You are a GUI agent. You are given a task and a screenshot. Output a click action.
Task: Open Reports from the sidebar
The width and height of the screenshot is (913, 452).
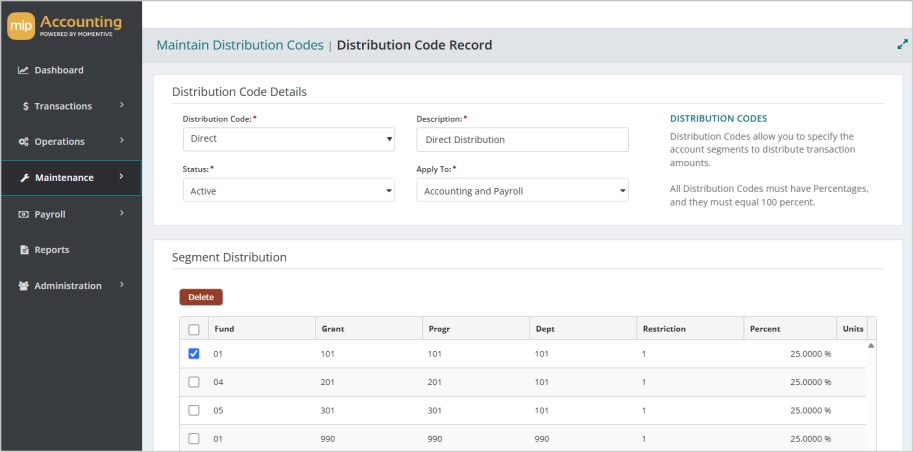[x=71, y=250]
